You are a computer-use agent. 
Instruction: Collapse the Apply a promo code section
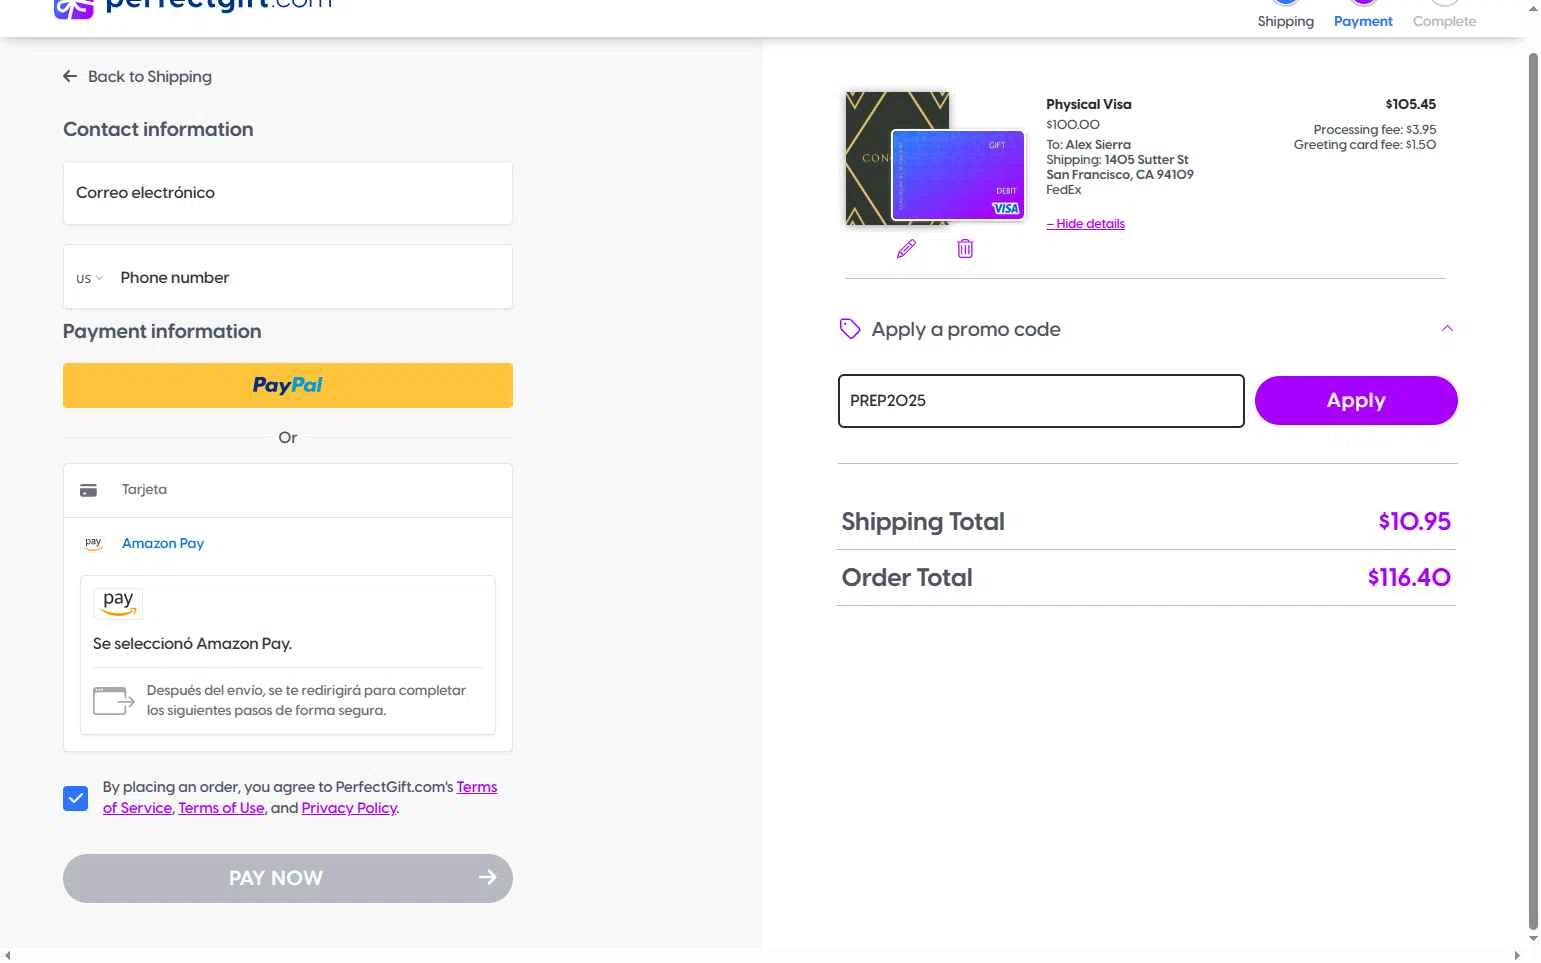[1447, 328]
